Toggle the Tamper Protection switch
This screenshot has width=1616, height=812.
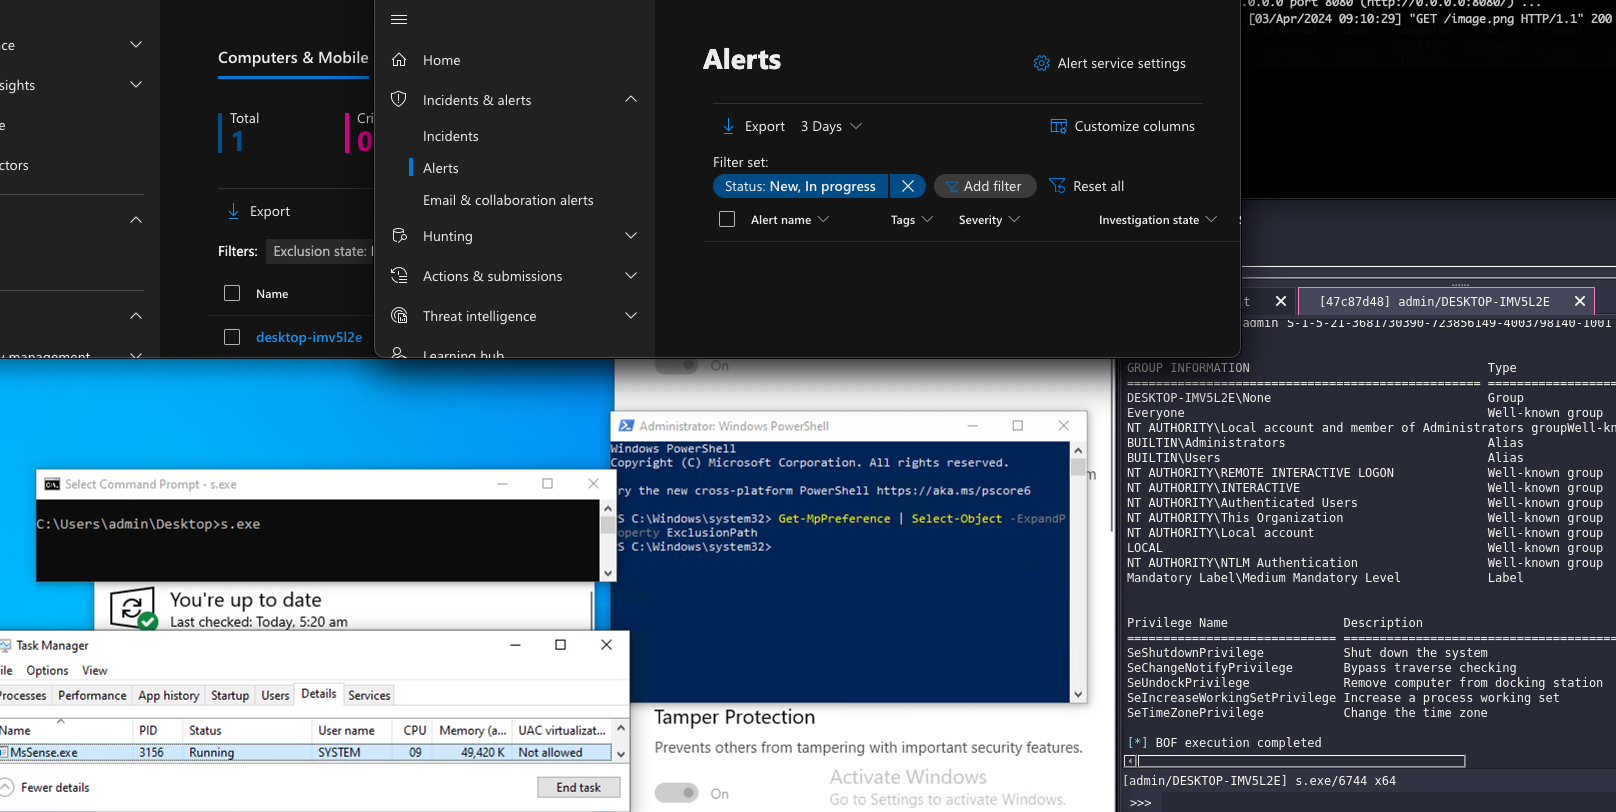point(677,793)
